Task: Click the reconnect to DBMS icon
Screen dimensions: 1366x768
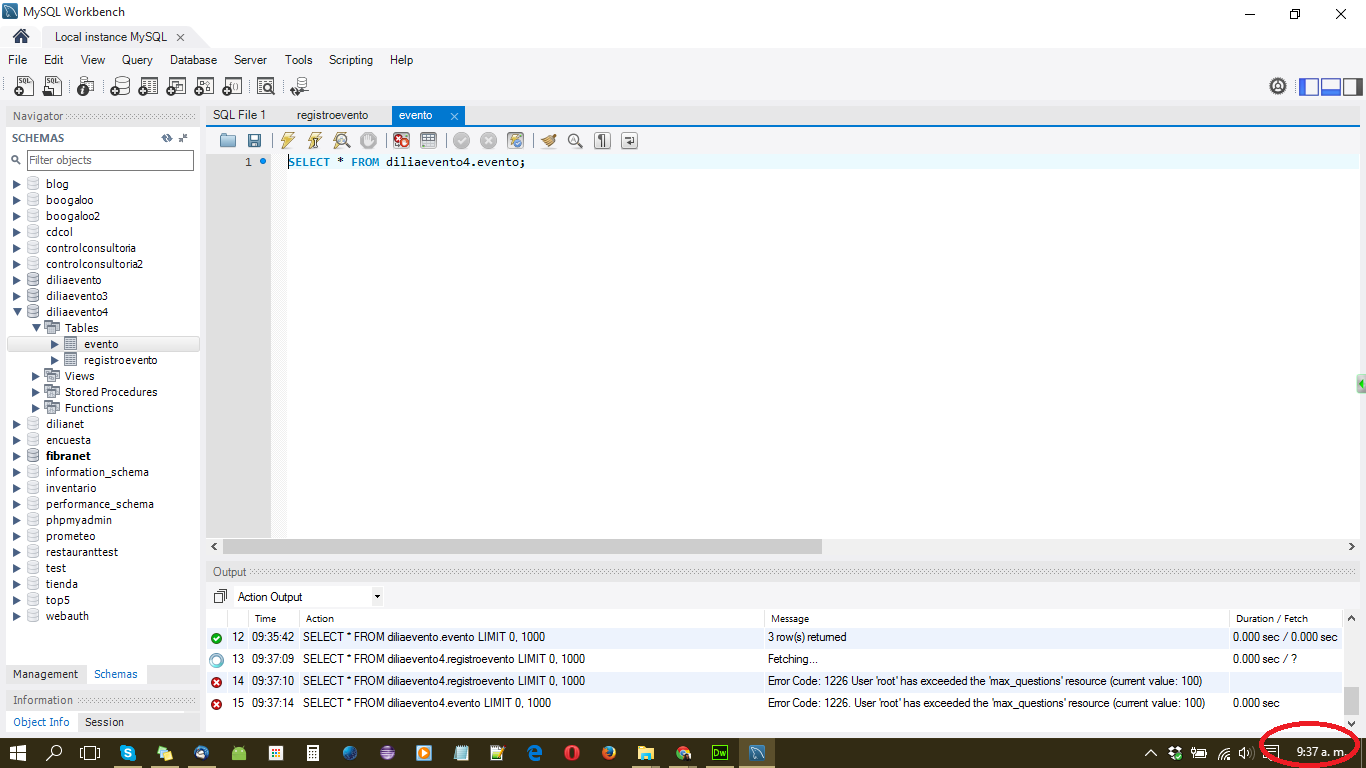Action: click(299, 87)
